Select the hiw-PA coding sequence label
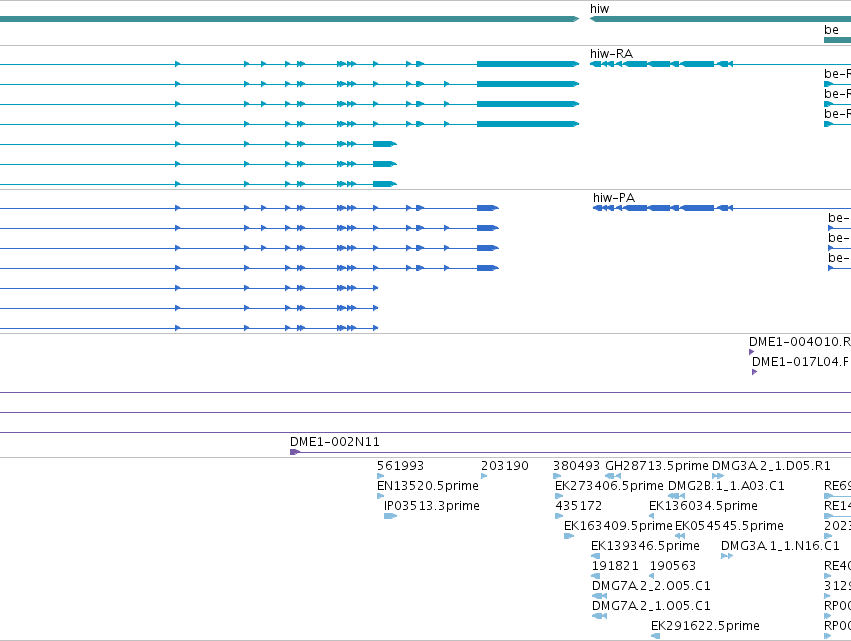The height and width of the screenshot is (641, 851). pyautogui.click(x=614, y=198)
